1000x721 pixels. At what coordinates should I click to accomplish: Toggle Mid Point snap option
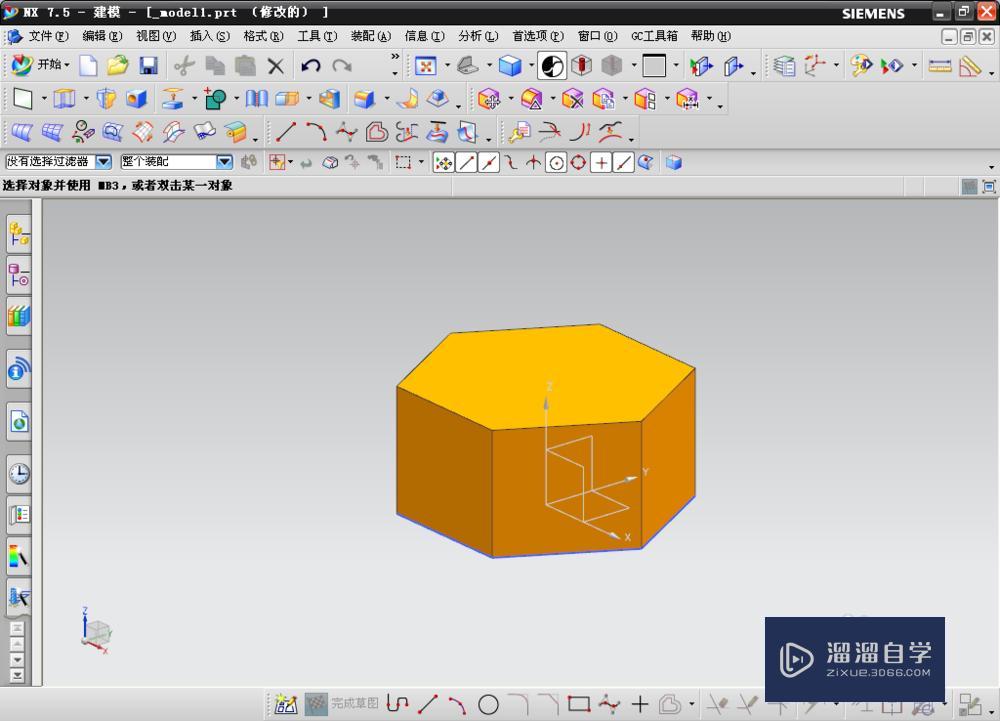coord(489,163)
